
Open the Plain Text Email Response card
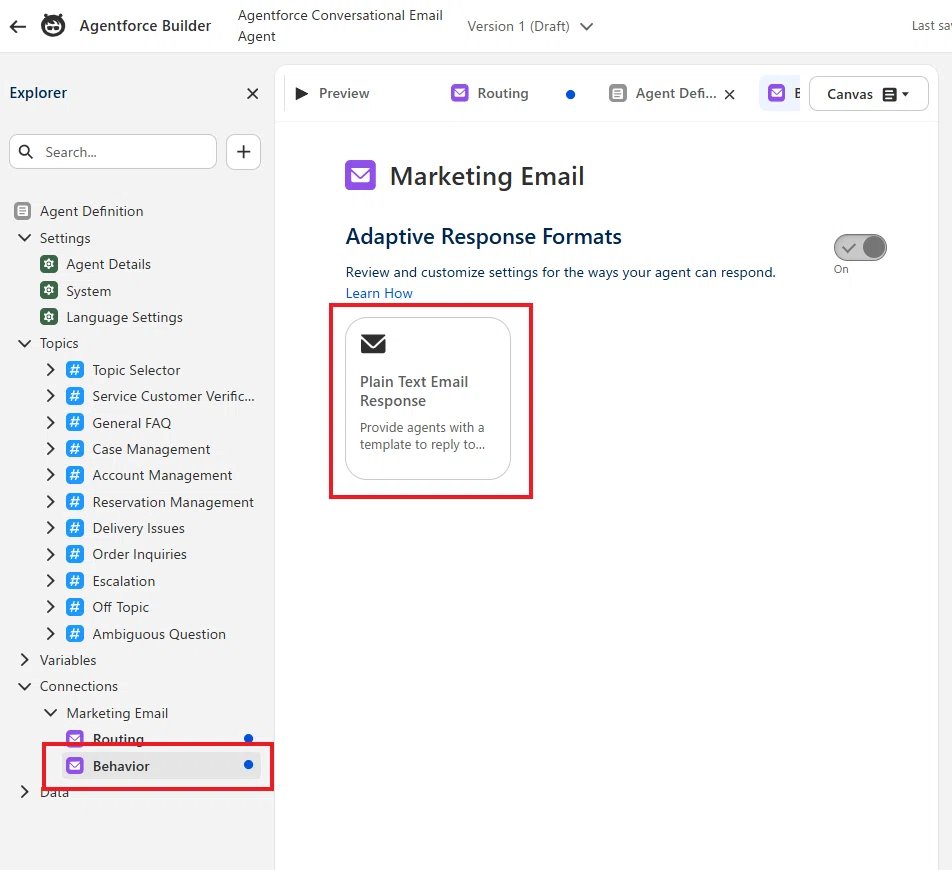[x=428, y=398]
